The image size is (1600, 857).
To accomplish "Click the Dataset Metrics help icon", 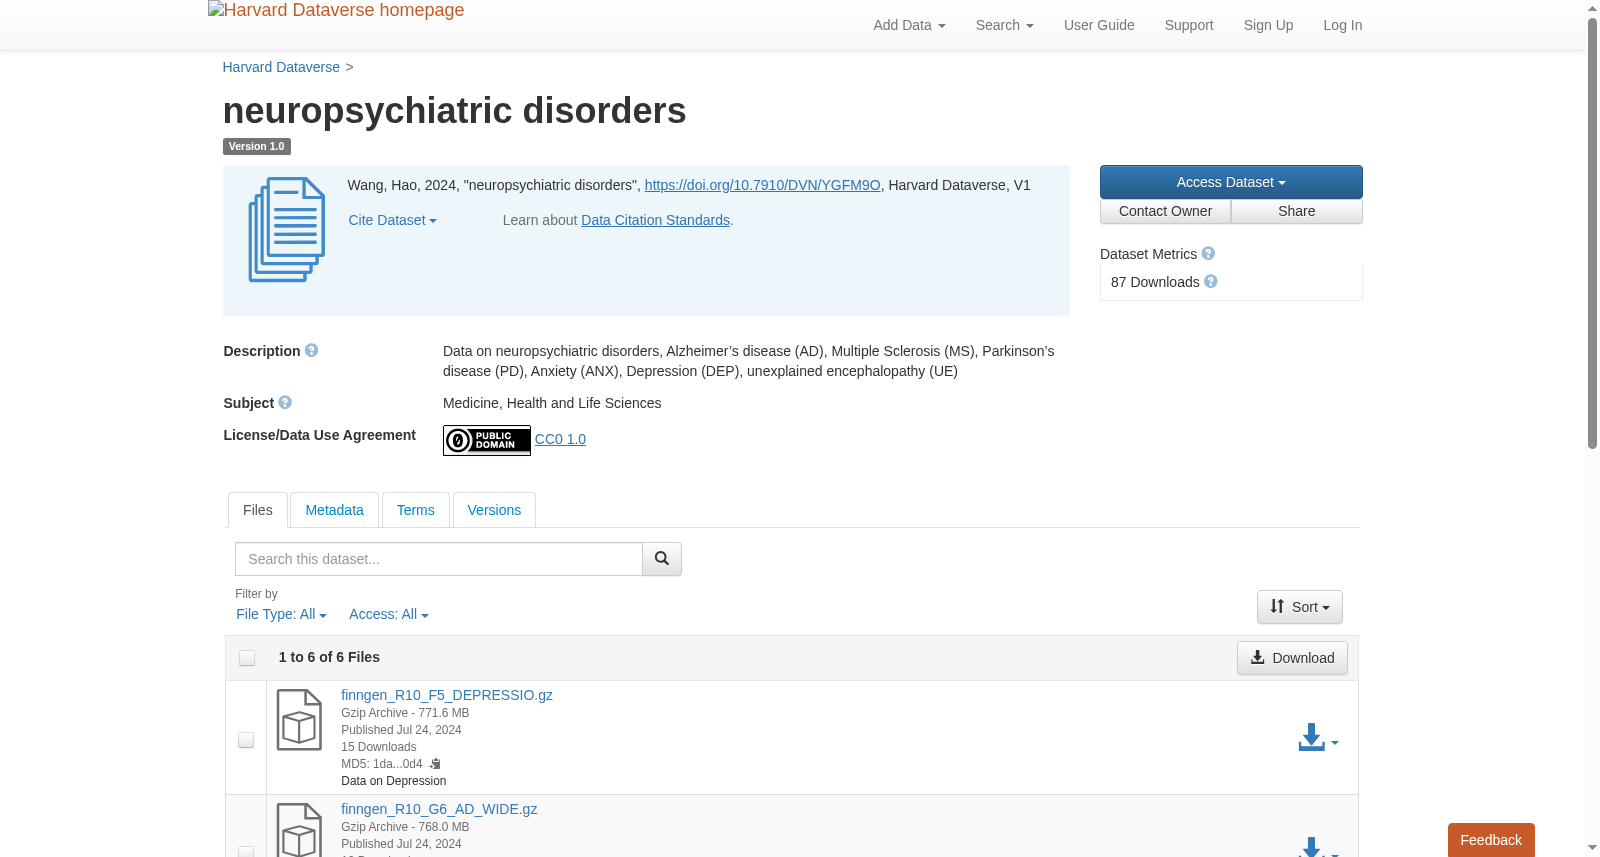I will (x=1208, y=254).
